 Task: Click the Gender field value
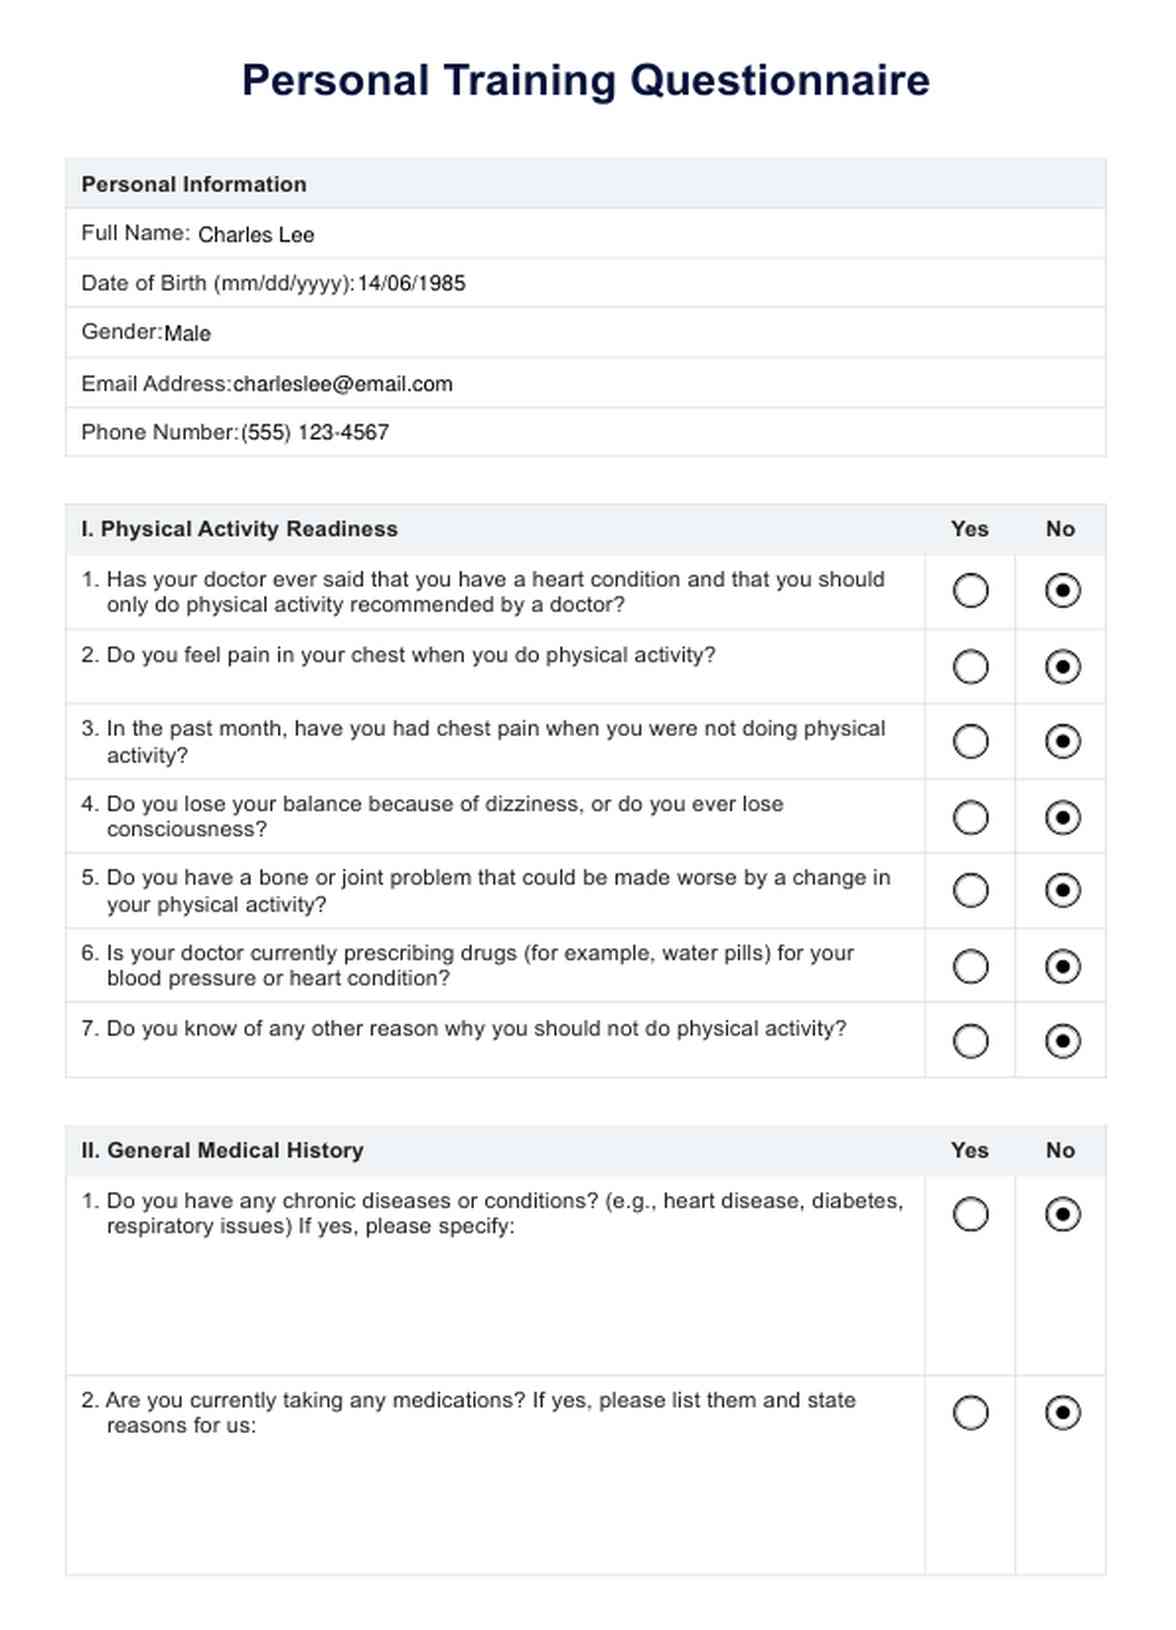187,334
